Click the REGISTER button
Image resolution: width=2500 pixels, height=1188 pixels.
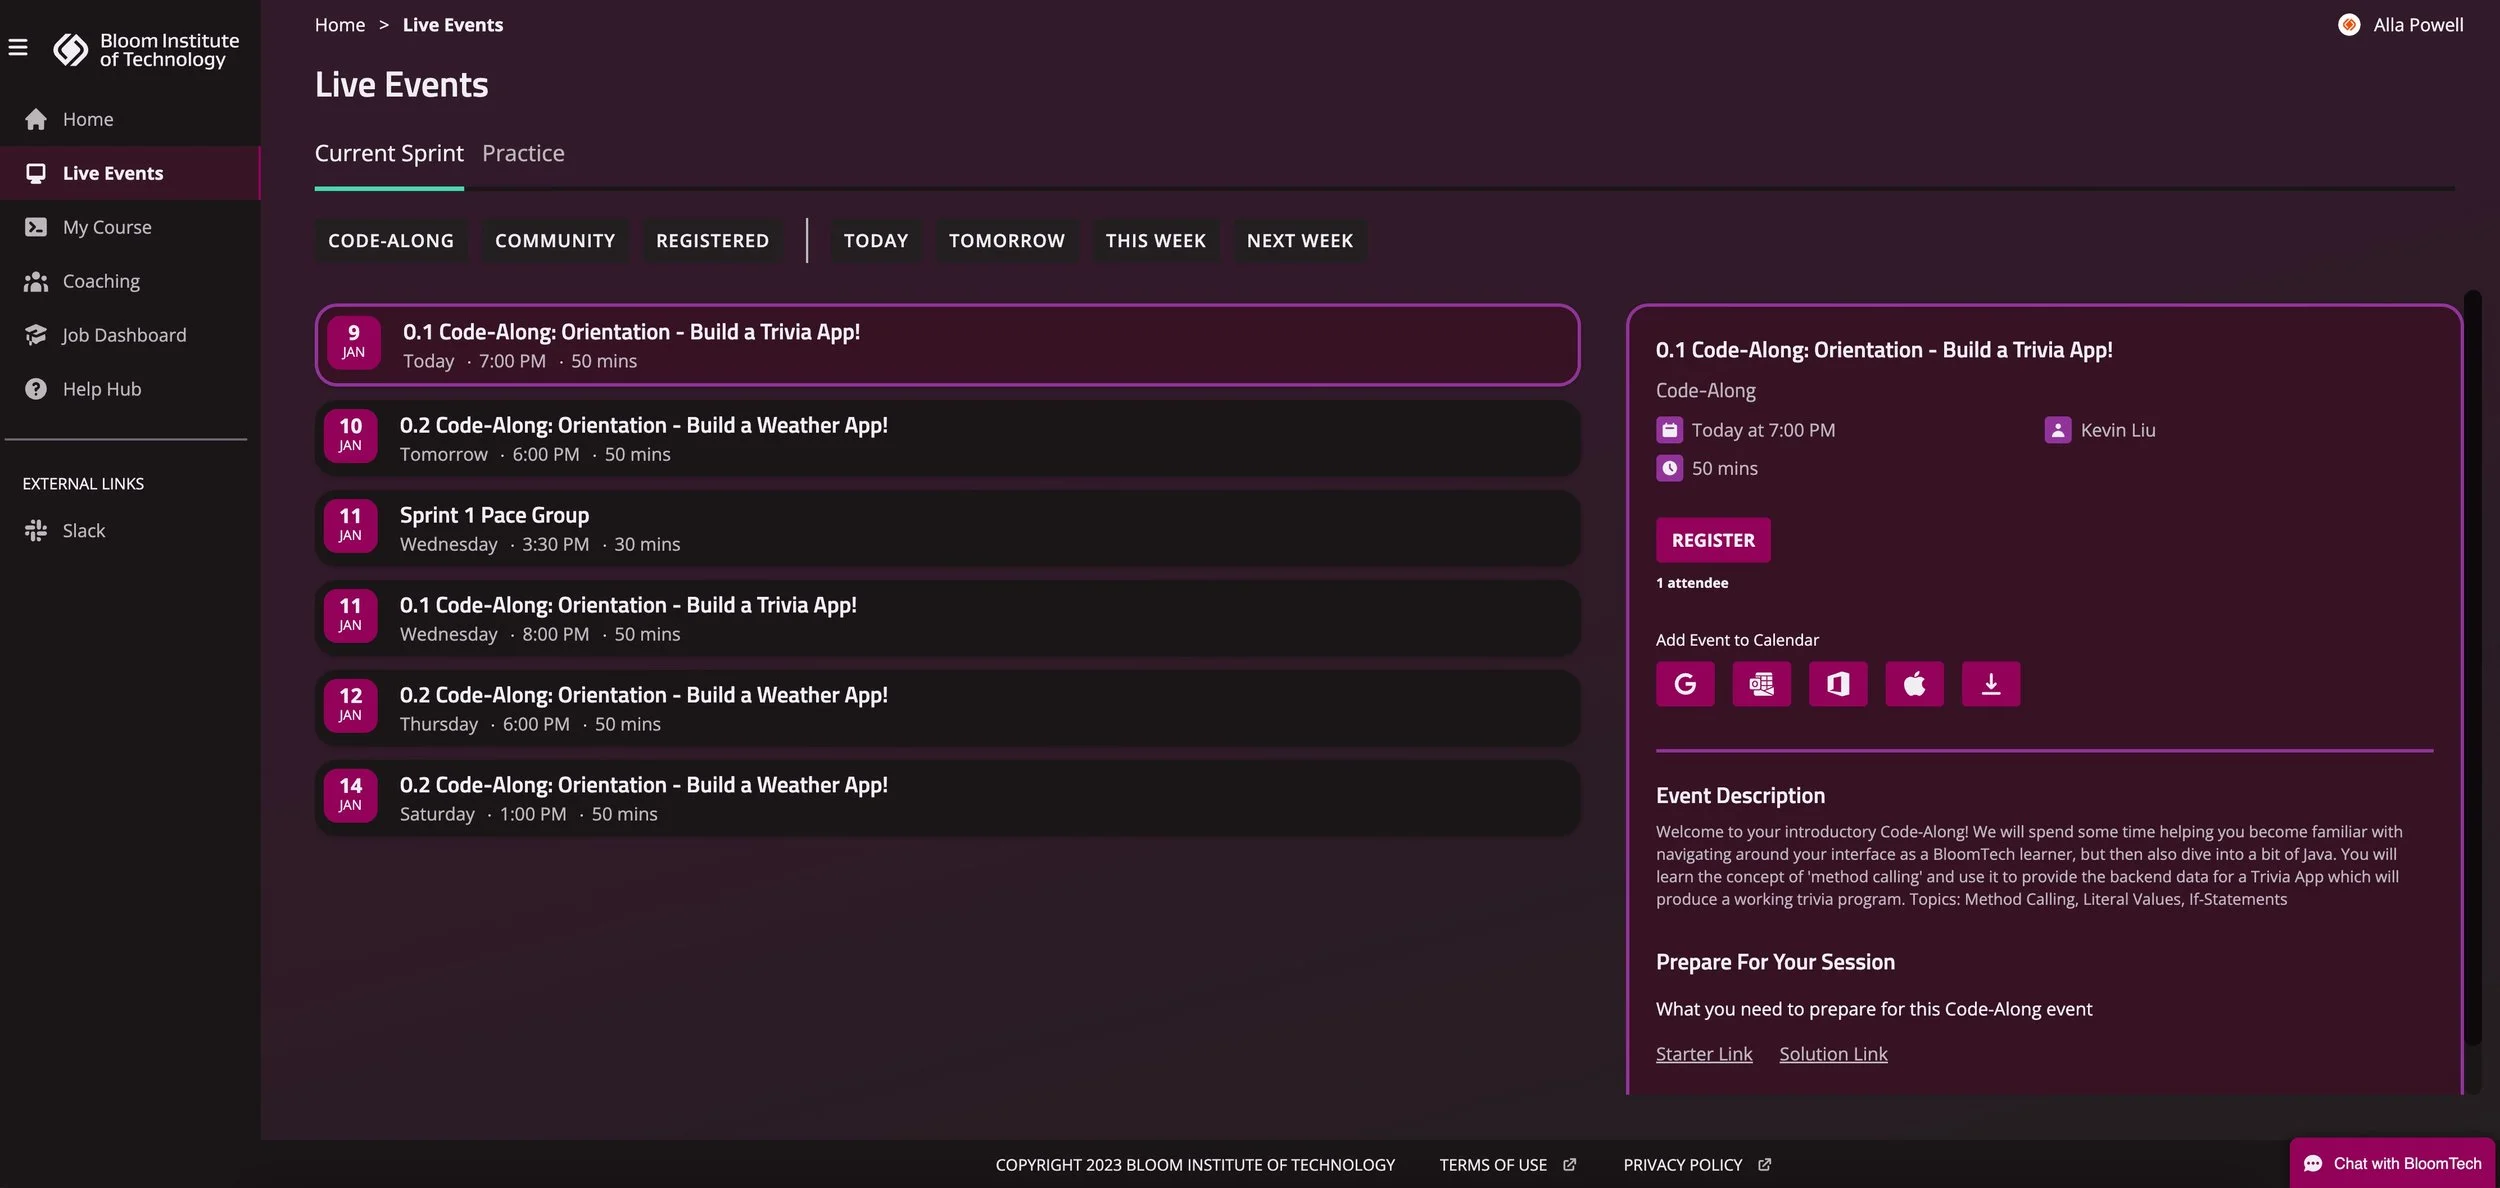tap(1713, 540)
